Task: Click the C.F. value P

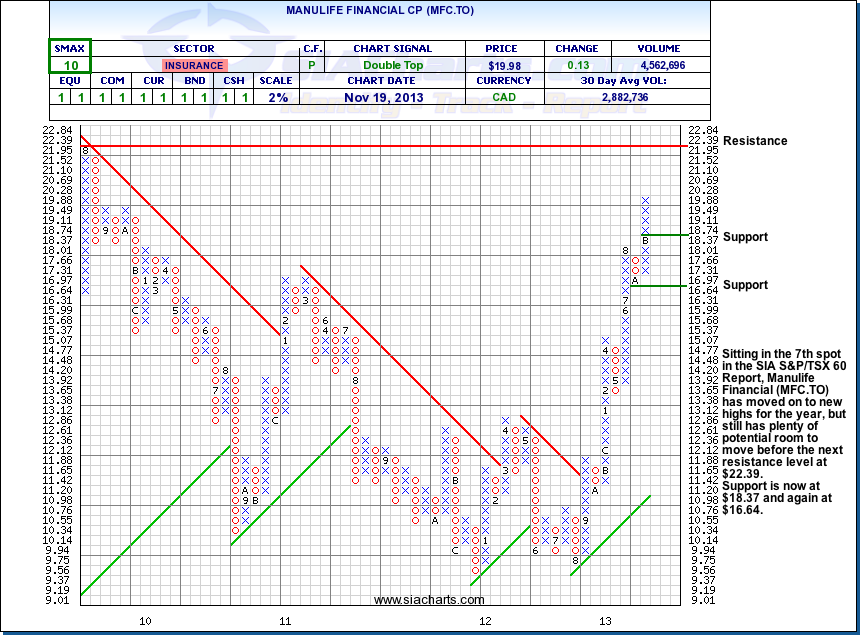Action: [312, 65]
